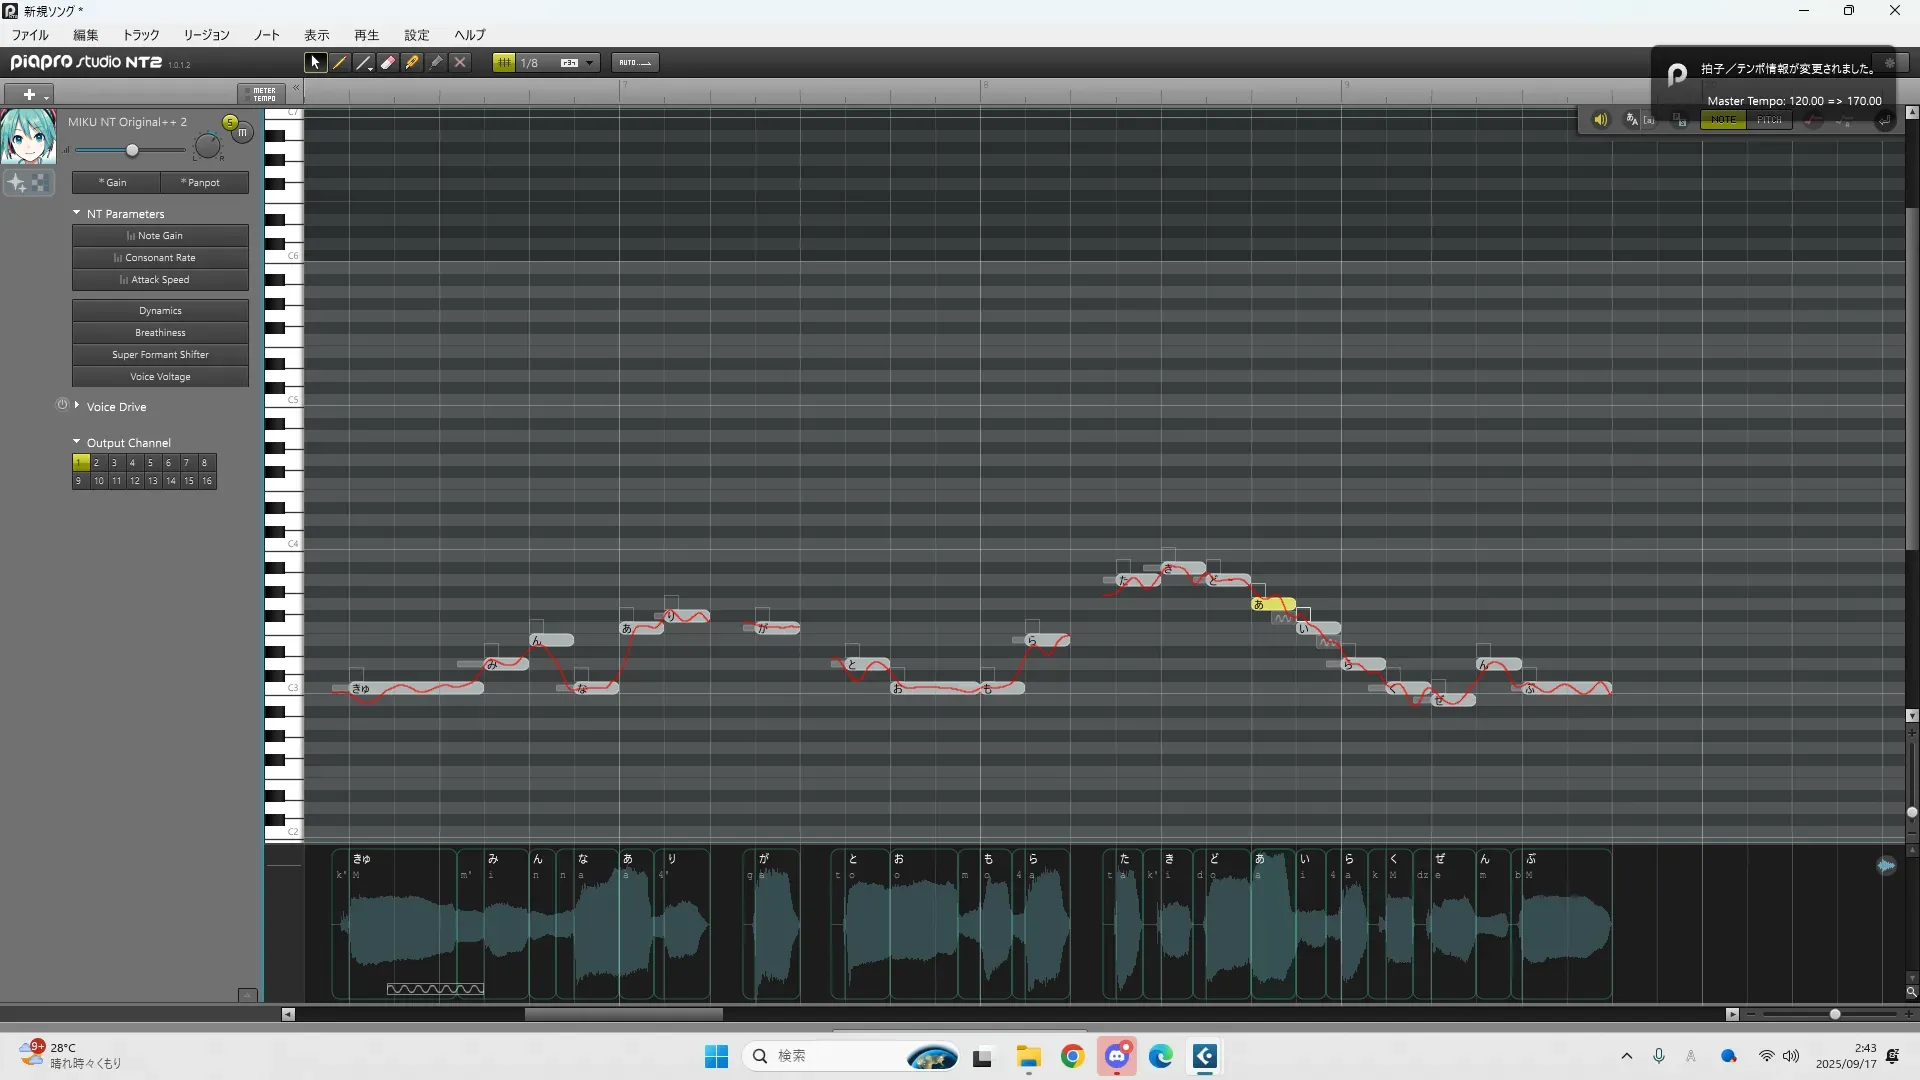1920x1080 pixels.
Task: Click the red X delete tool
Action: point(460,63)
